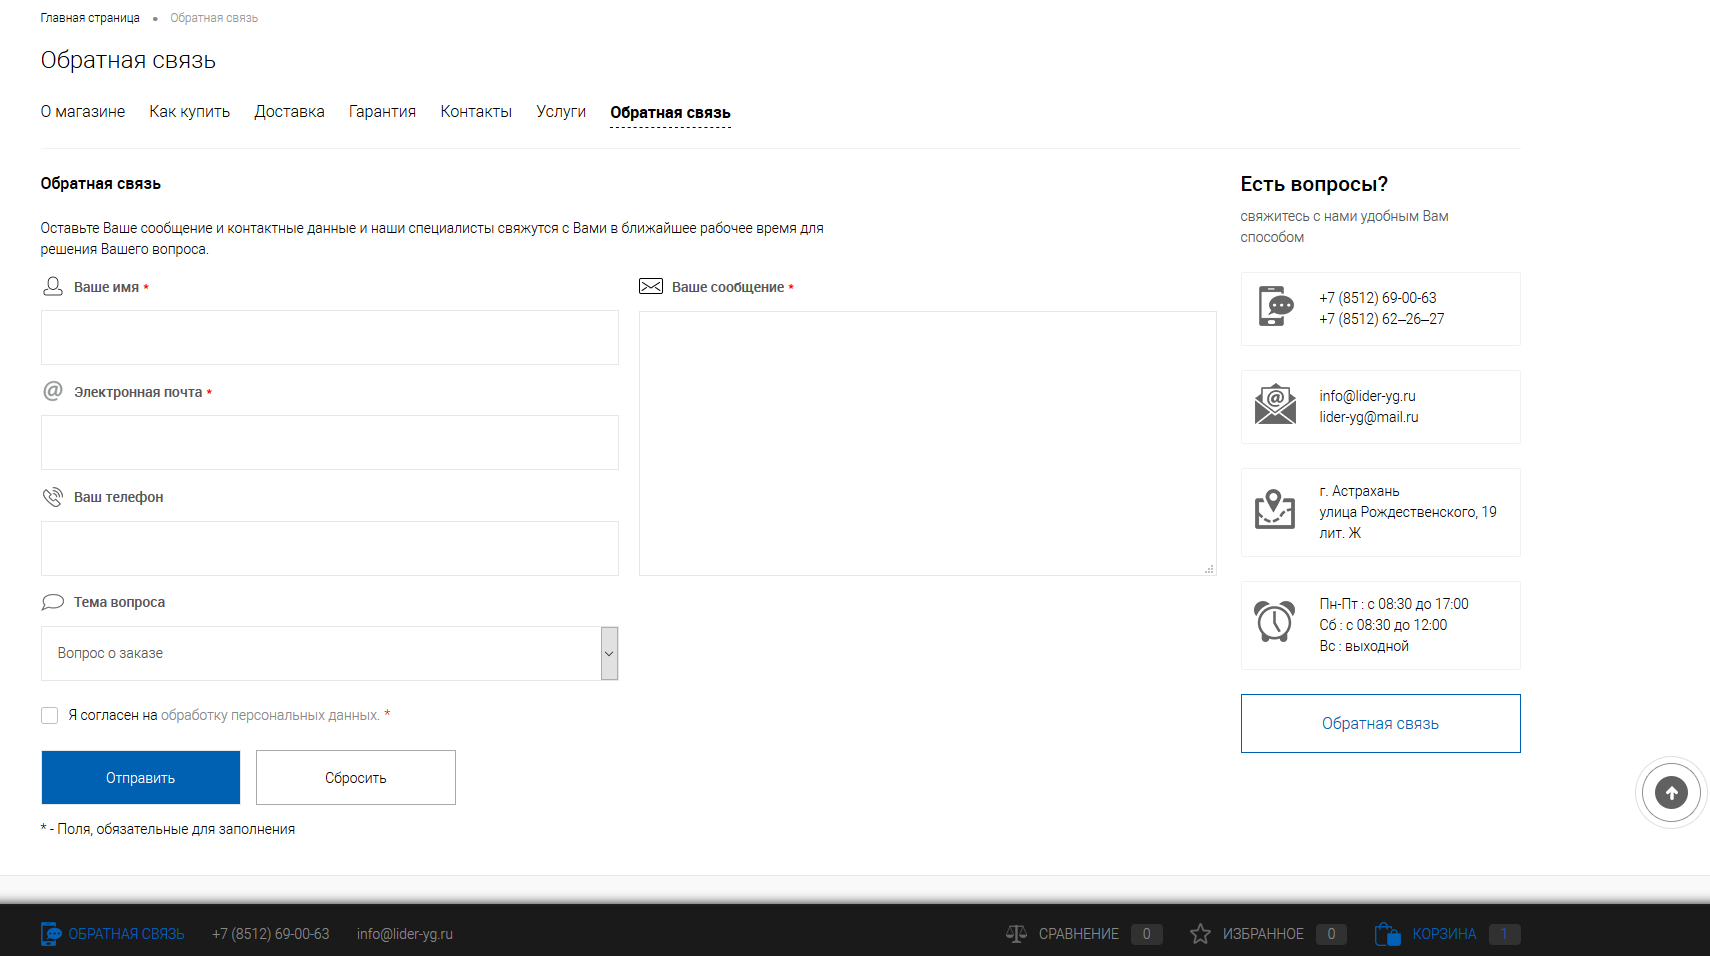Viewport: 1710px width, 956px height.
Task: Click the message textarea resize handle
Action: pyautogui.click(x=1209, y=568)
